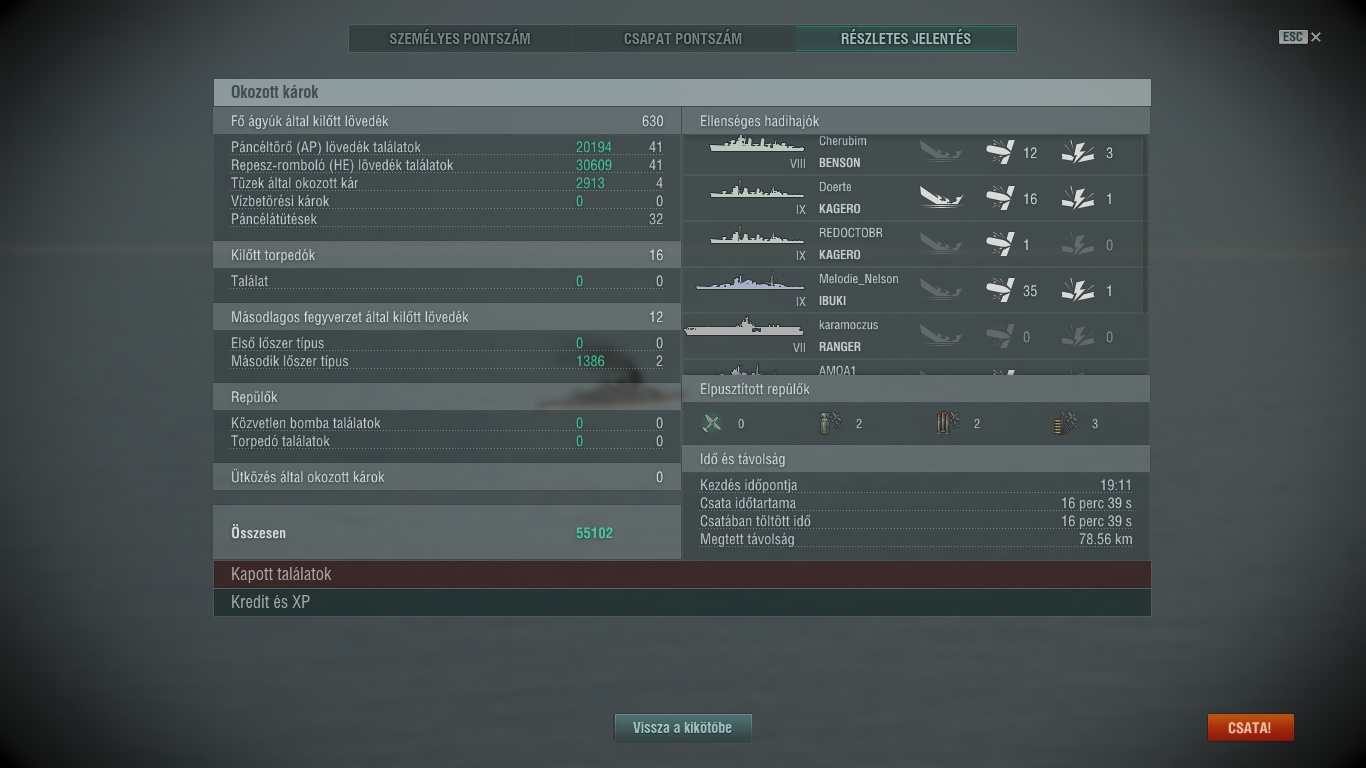Open the Csapat pontszám tab
The width and height of the screenshot is (1366, 768).
pyautogui.click(x=683, y=39)
